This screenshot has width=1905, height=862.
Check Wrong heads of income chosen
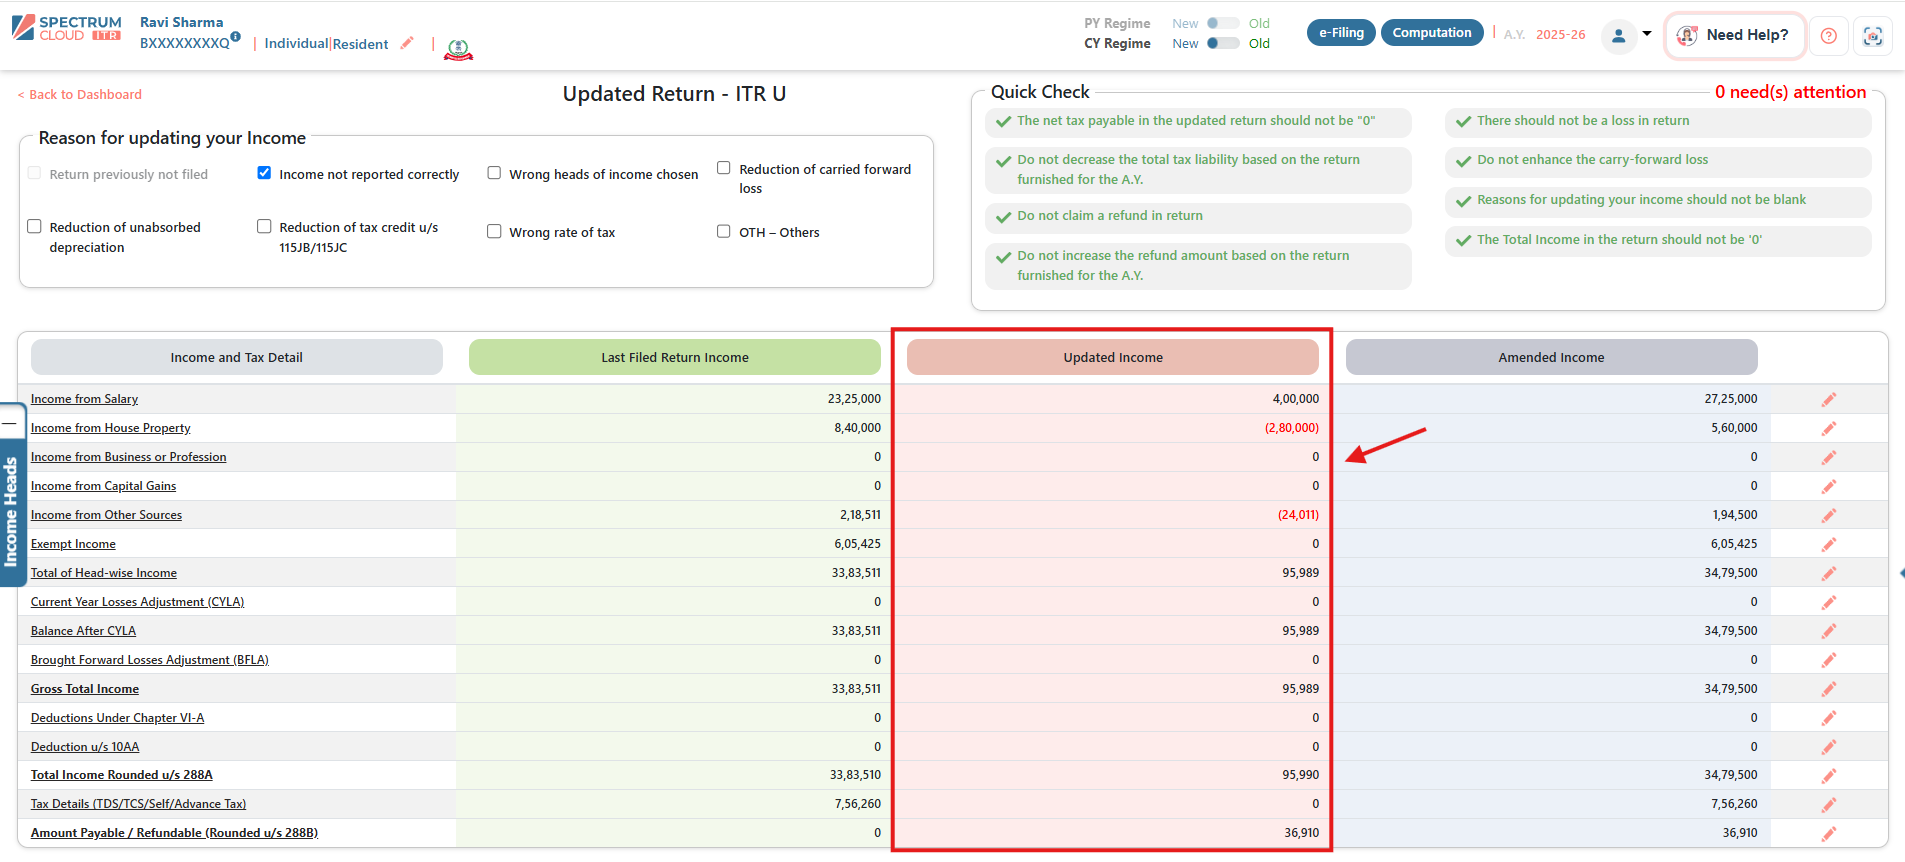[x=494, y=172]
